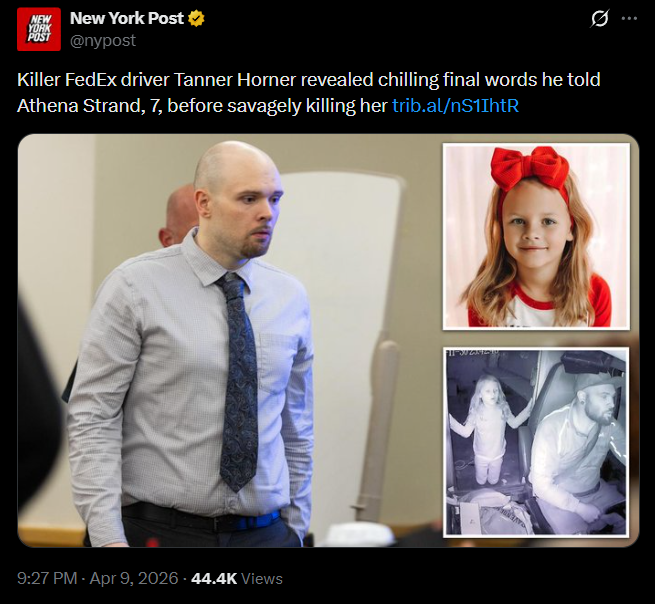Viewport: 655px width, 604px height.
Task: Click the gold verified badge
Action: point(196,18)
